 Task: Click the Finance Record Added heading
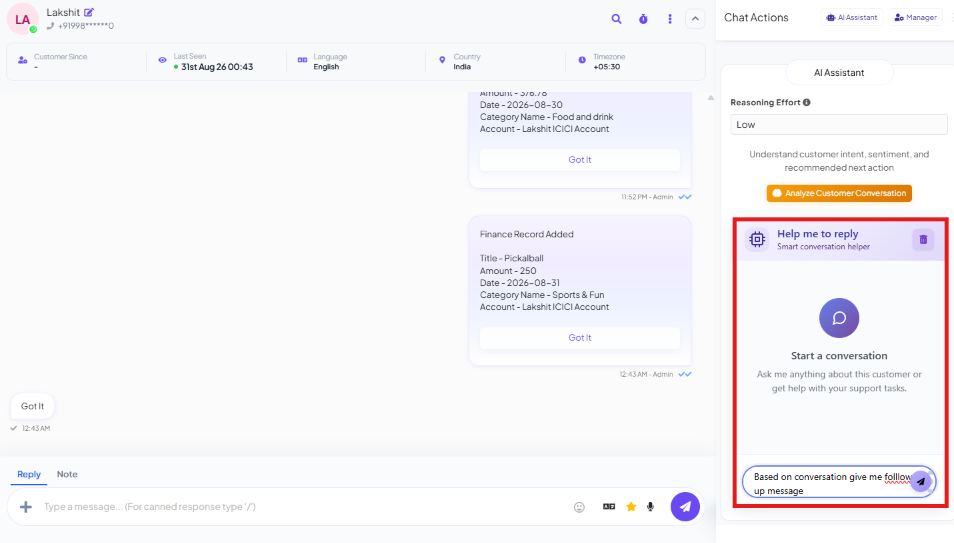coord(527,234)
